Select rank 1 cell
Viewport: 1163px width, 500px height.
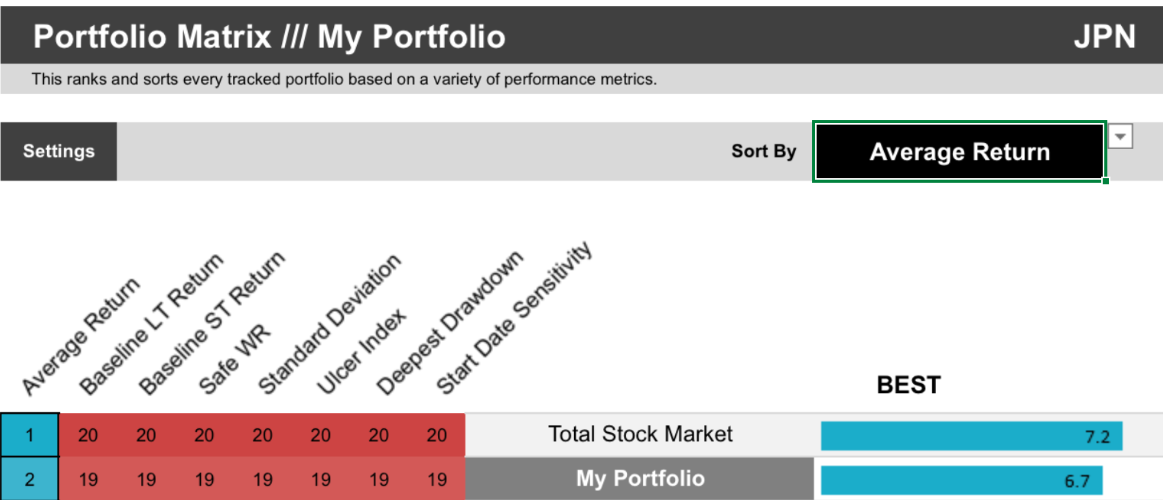(x=29, y=436)
